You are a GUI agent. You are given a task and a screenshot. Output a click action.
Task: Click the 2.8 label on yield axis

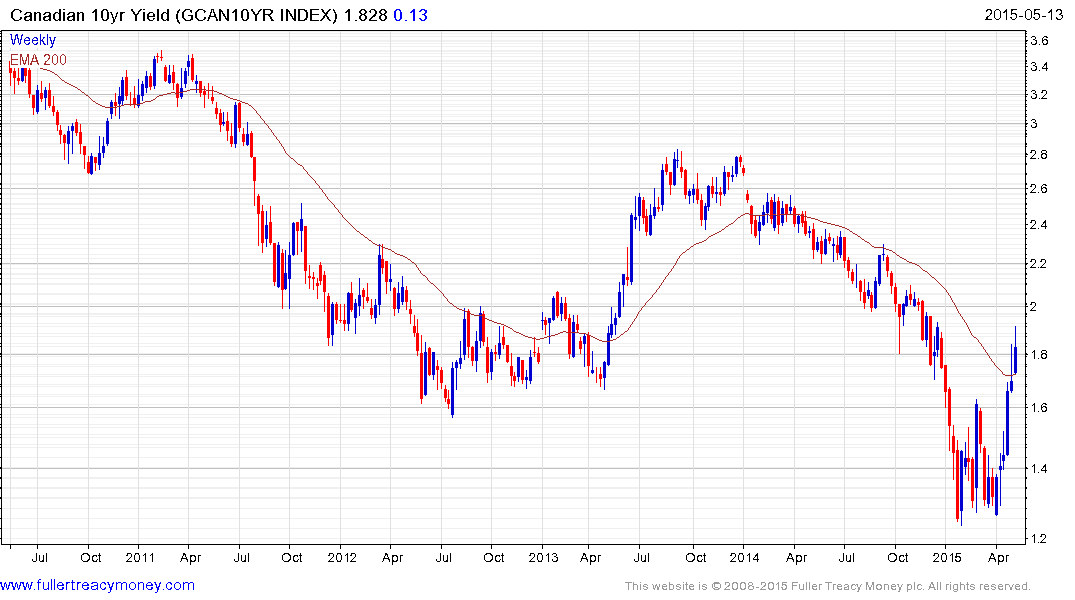coord(1038,155)
